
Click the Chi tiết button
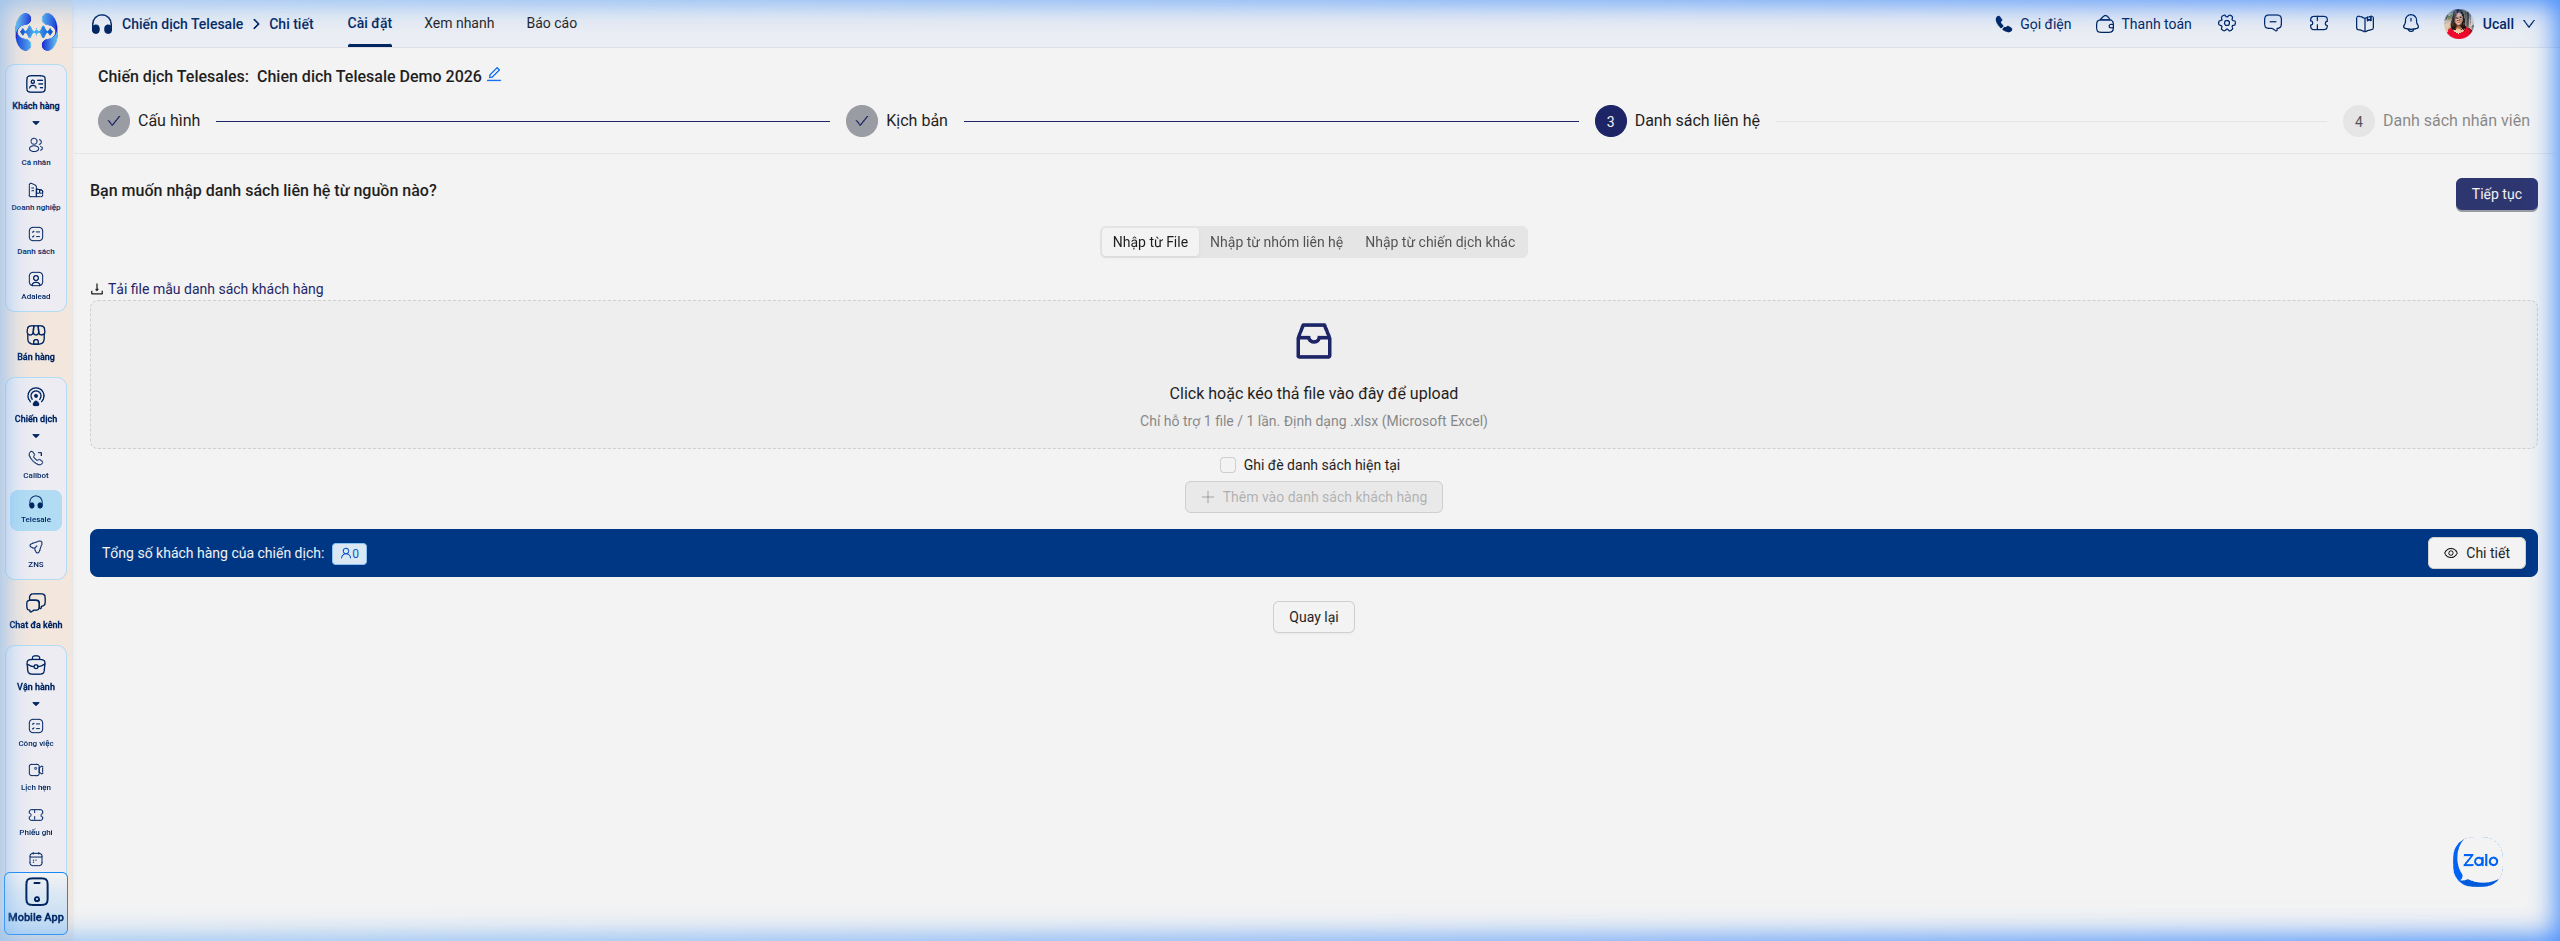pyautogui.click(x=2477, y=553)
